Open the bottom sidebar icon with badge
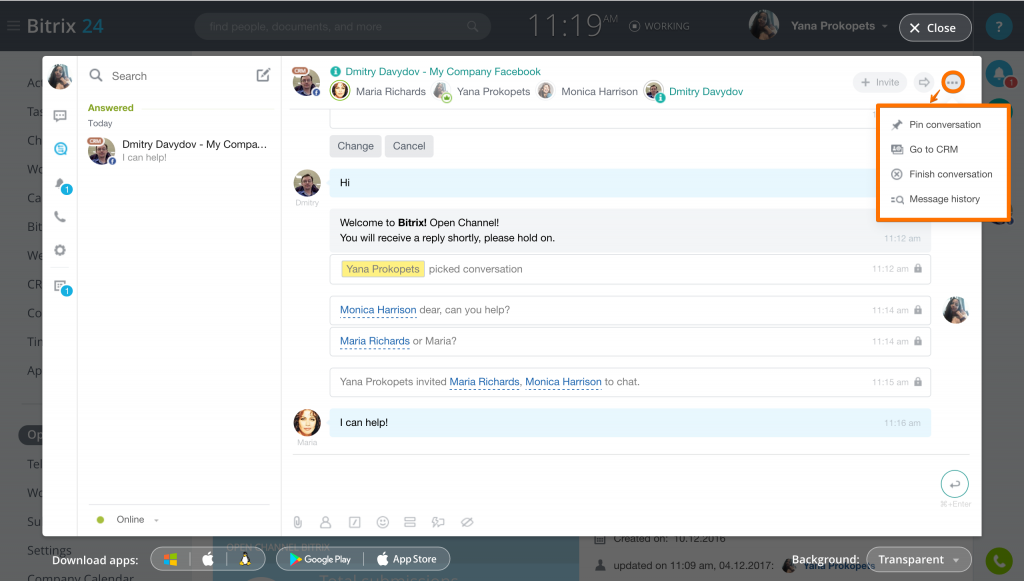Viewport: 1024px width, 581px height. pos(61,287)
